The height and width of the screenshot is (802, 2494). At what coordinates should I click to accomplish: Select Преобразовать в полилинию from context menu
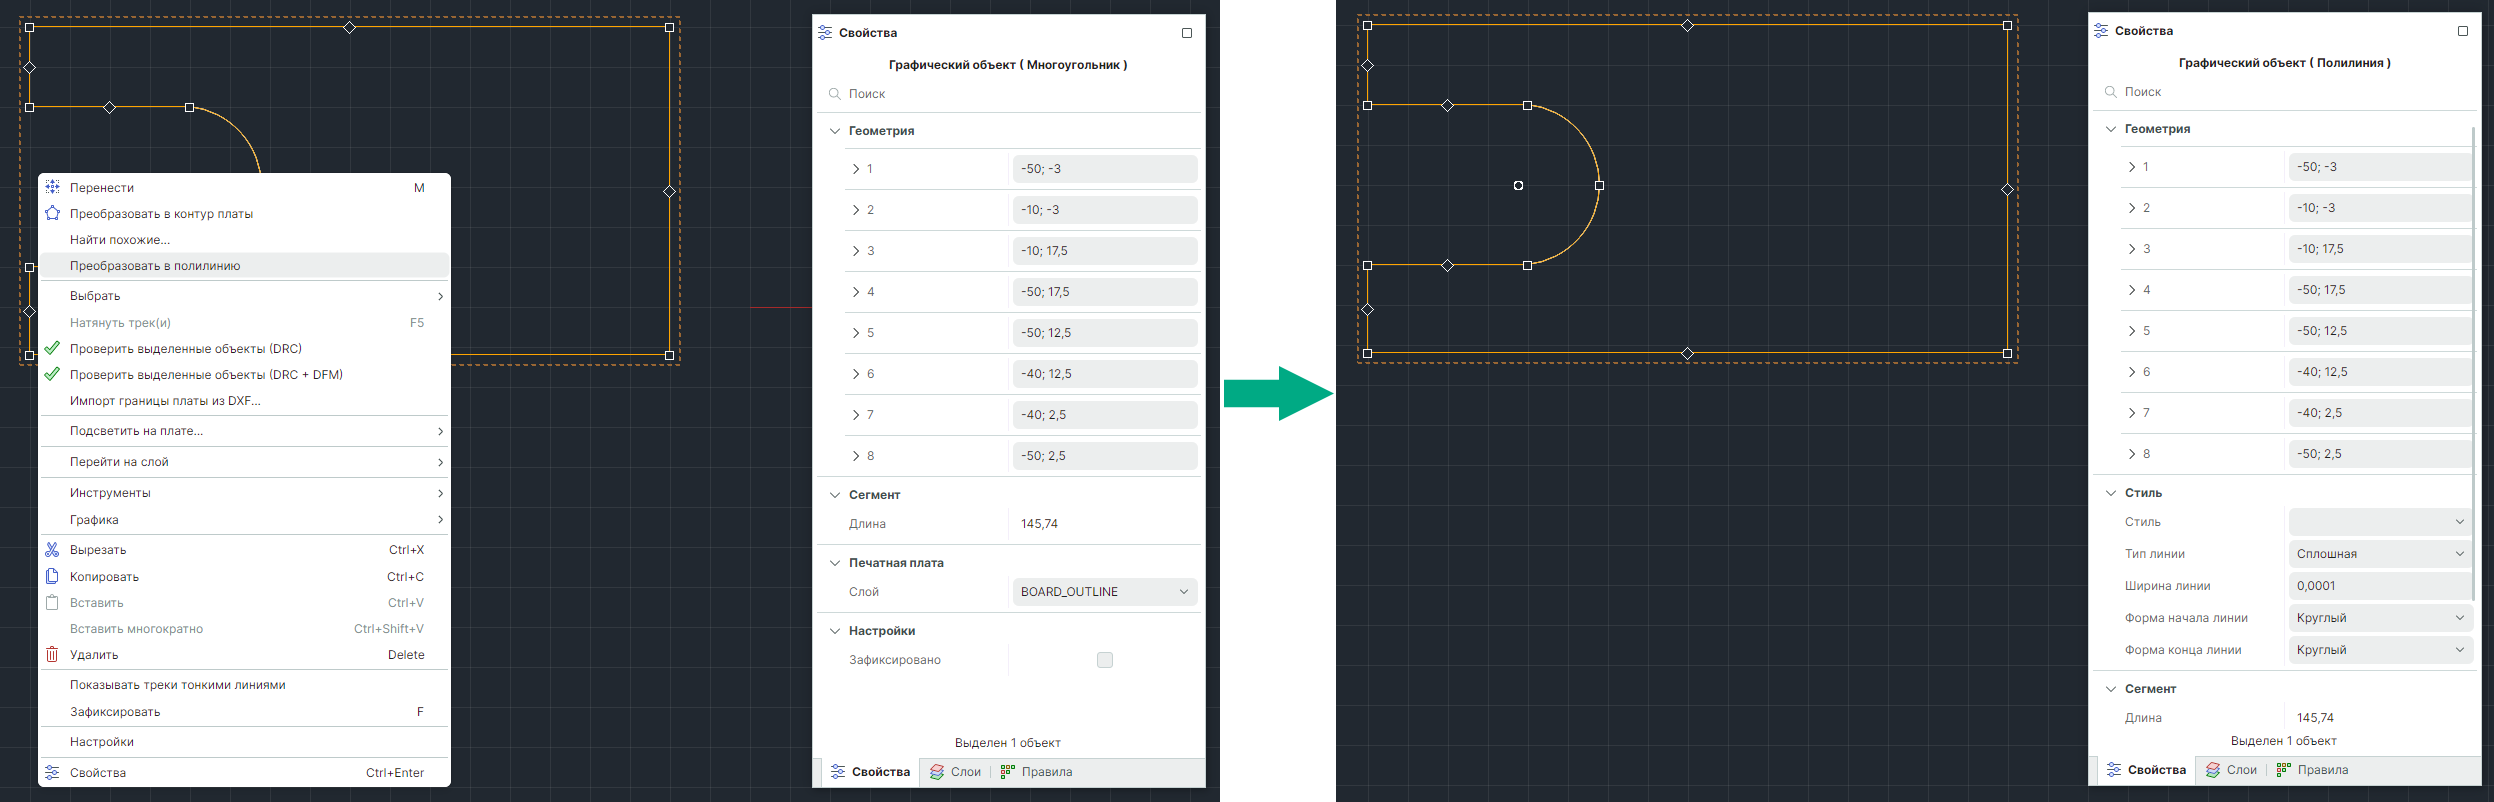tap(155, 266)
